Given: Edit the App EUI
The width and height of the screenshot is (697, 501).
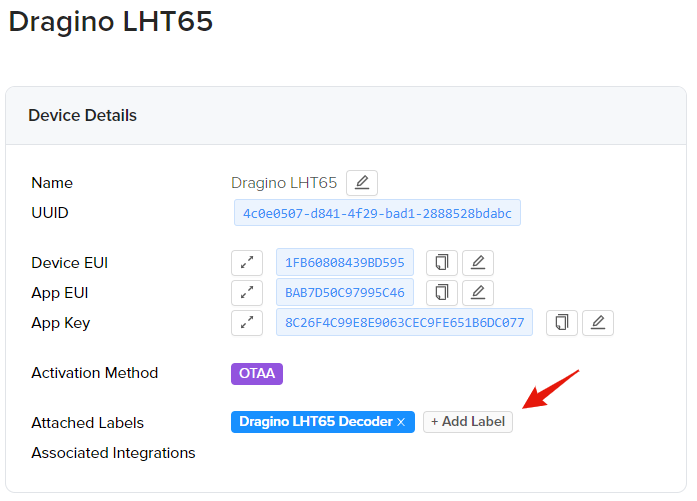Looking at the screenshot, I should pos(478,293).
